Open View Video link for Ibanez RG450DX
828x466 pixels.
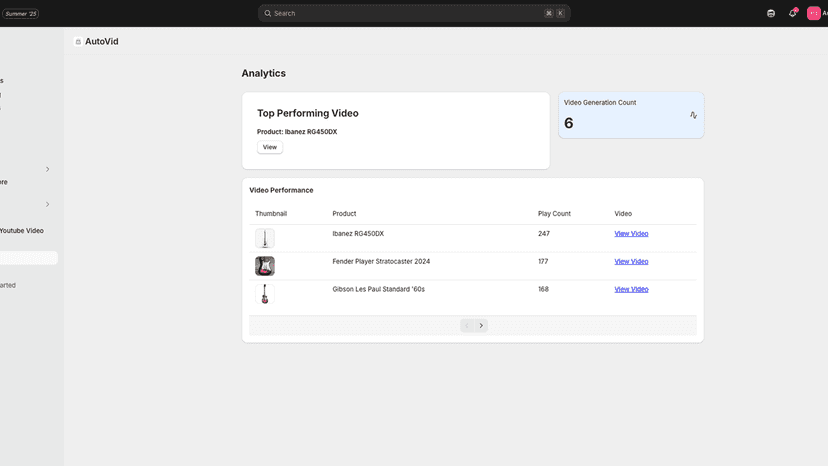631,234
